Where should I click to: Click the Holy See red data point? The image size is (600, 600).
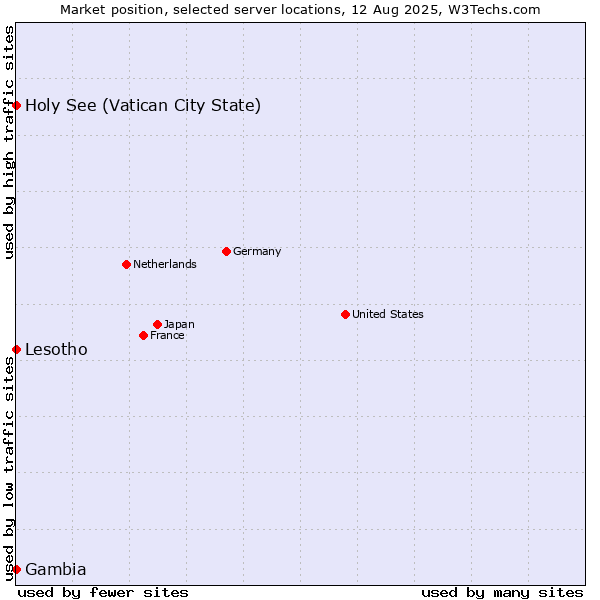click(16, 105)
